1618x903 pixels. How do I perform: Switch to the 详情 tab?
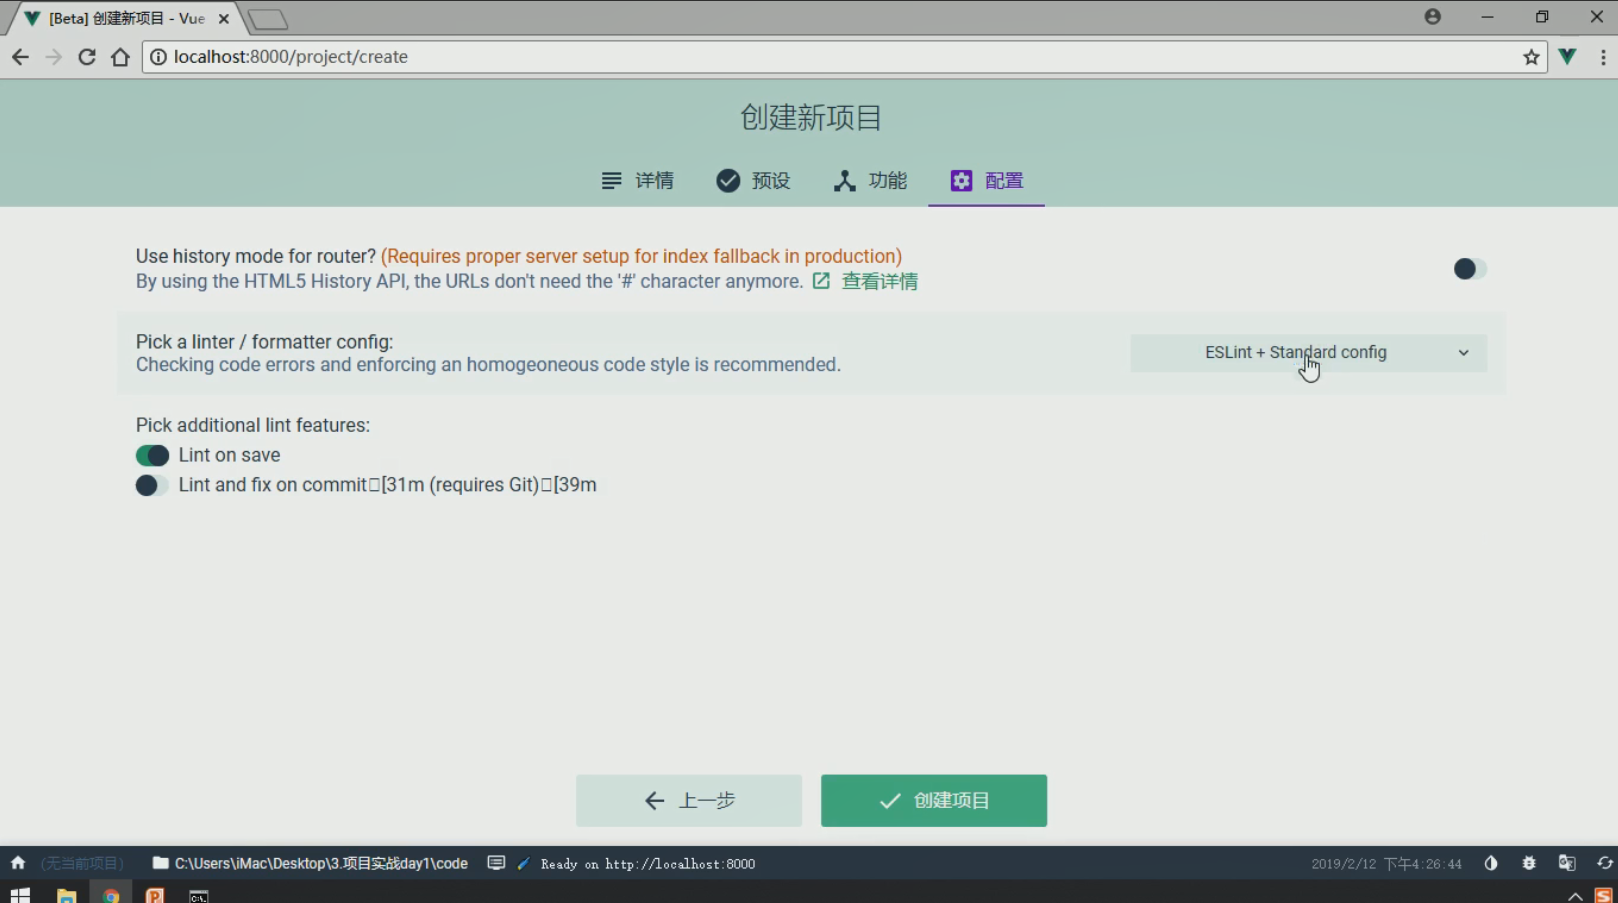(637, 180)
